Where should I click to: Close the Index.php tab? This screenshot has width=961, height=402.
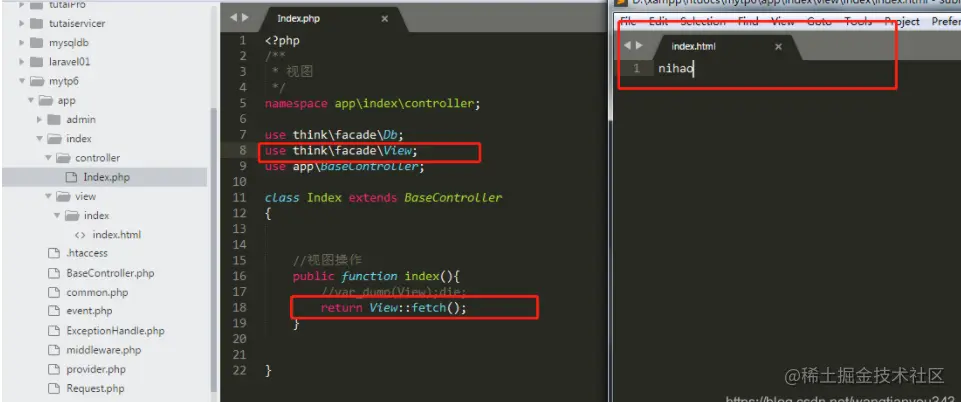tap(384, 19)
